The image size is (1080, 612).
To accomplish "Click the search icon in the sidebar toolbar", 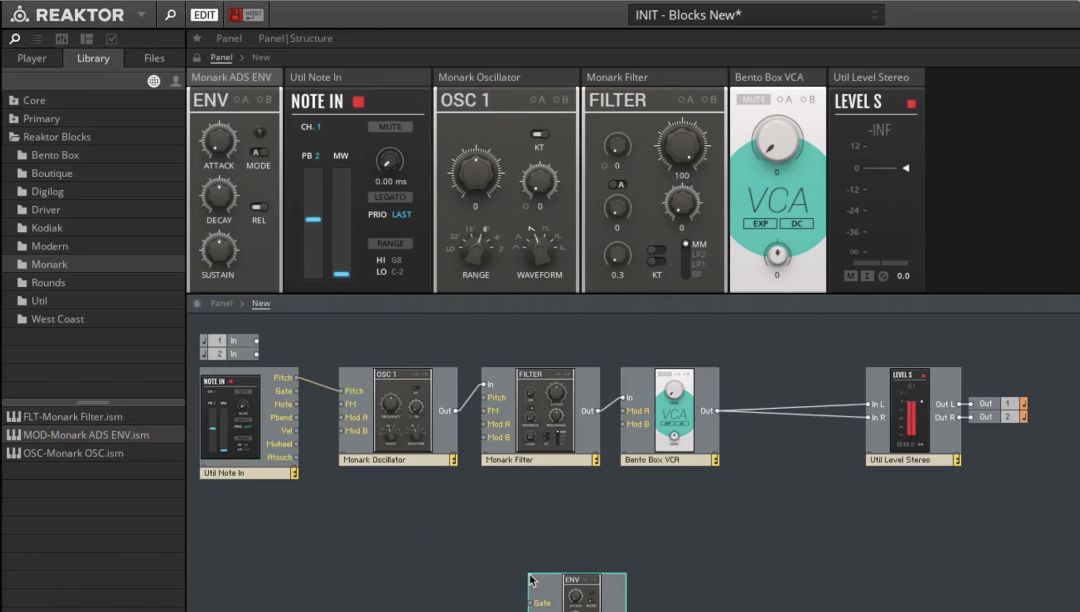I will click(14, 39).
